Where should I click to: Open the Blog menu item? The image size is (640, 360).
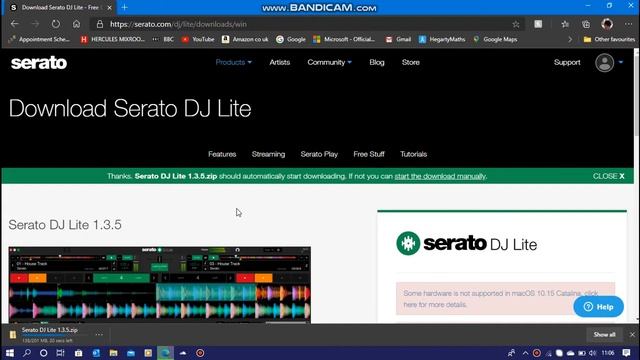click(x=377, y=62)
